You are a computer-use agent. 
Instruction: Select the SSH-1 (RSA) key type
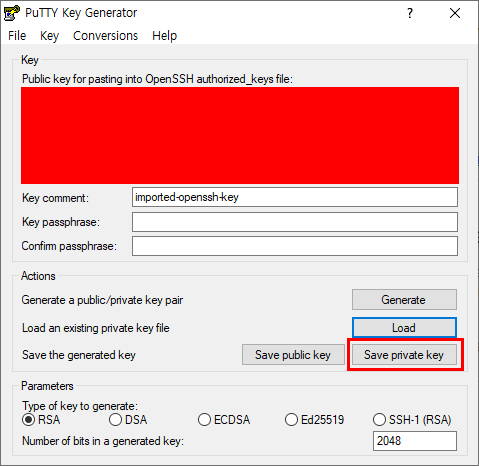coord(412,420)
